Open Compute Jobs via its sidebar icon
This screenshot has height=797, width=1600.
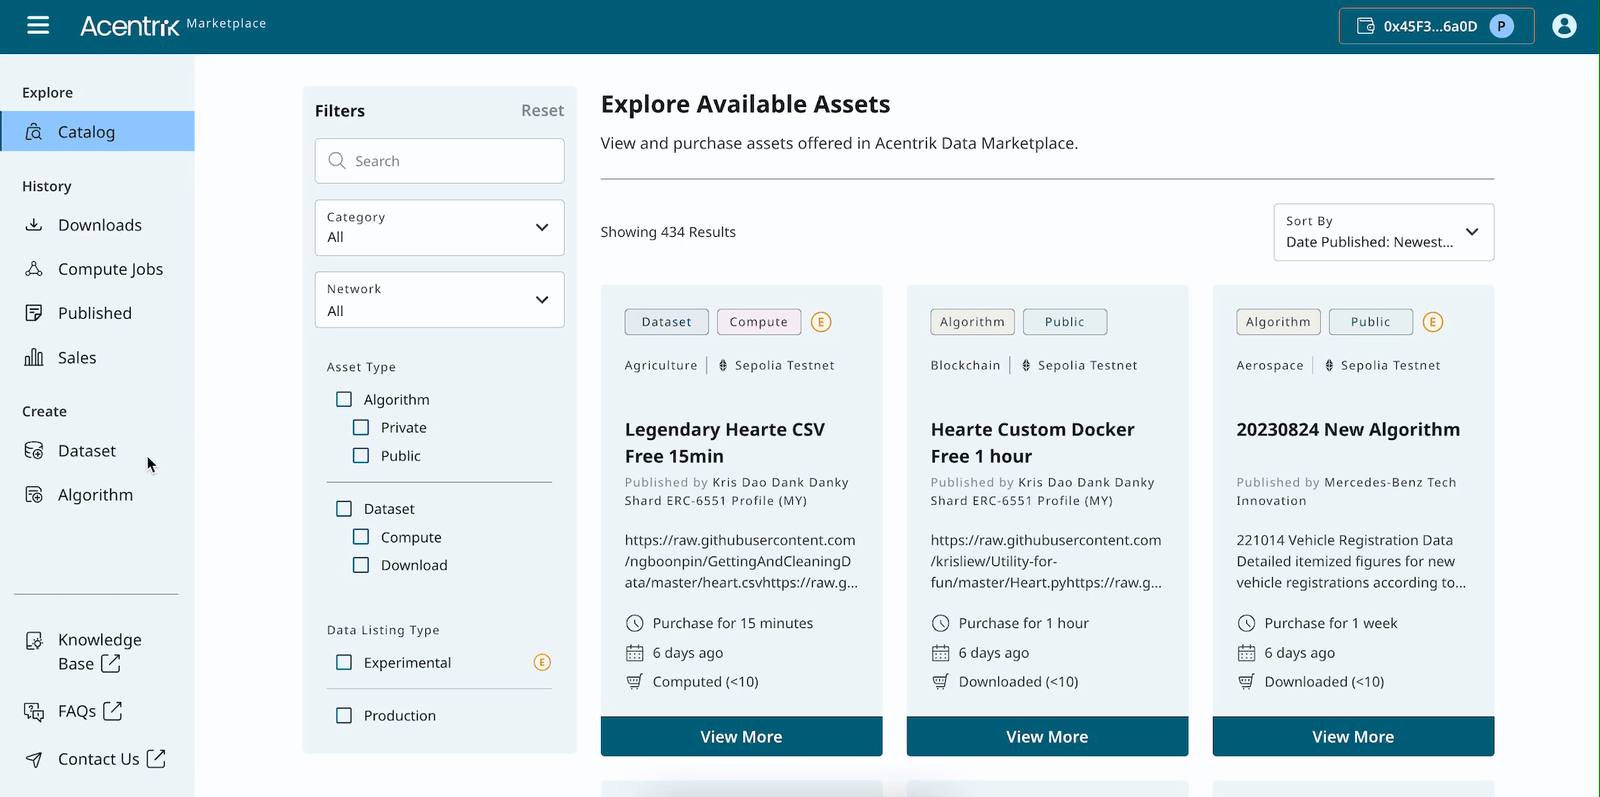point(34,269)
